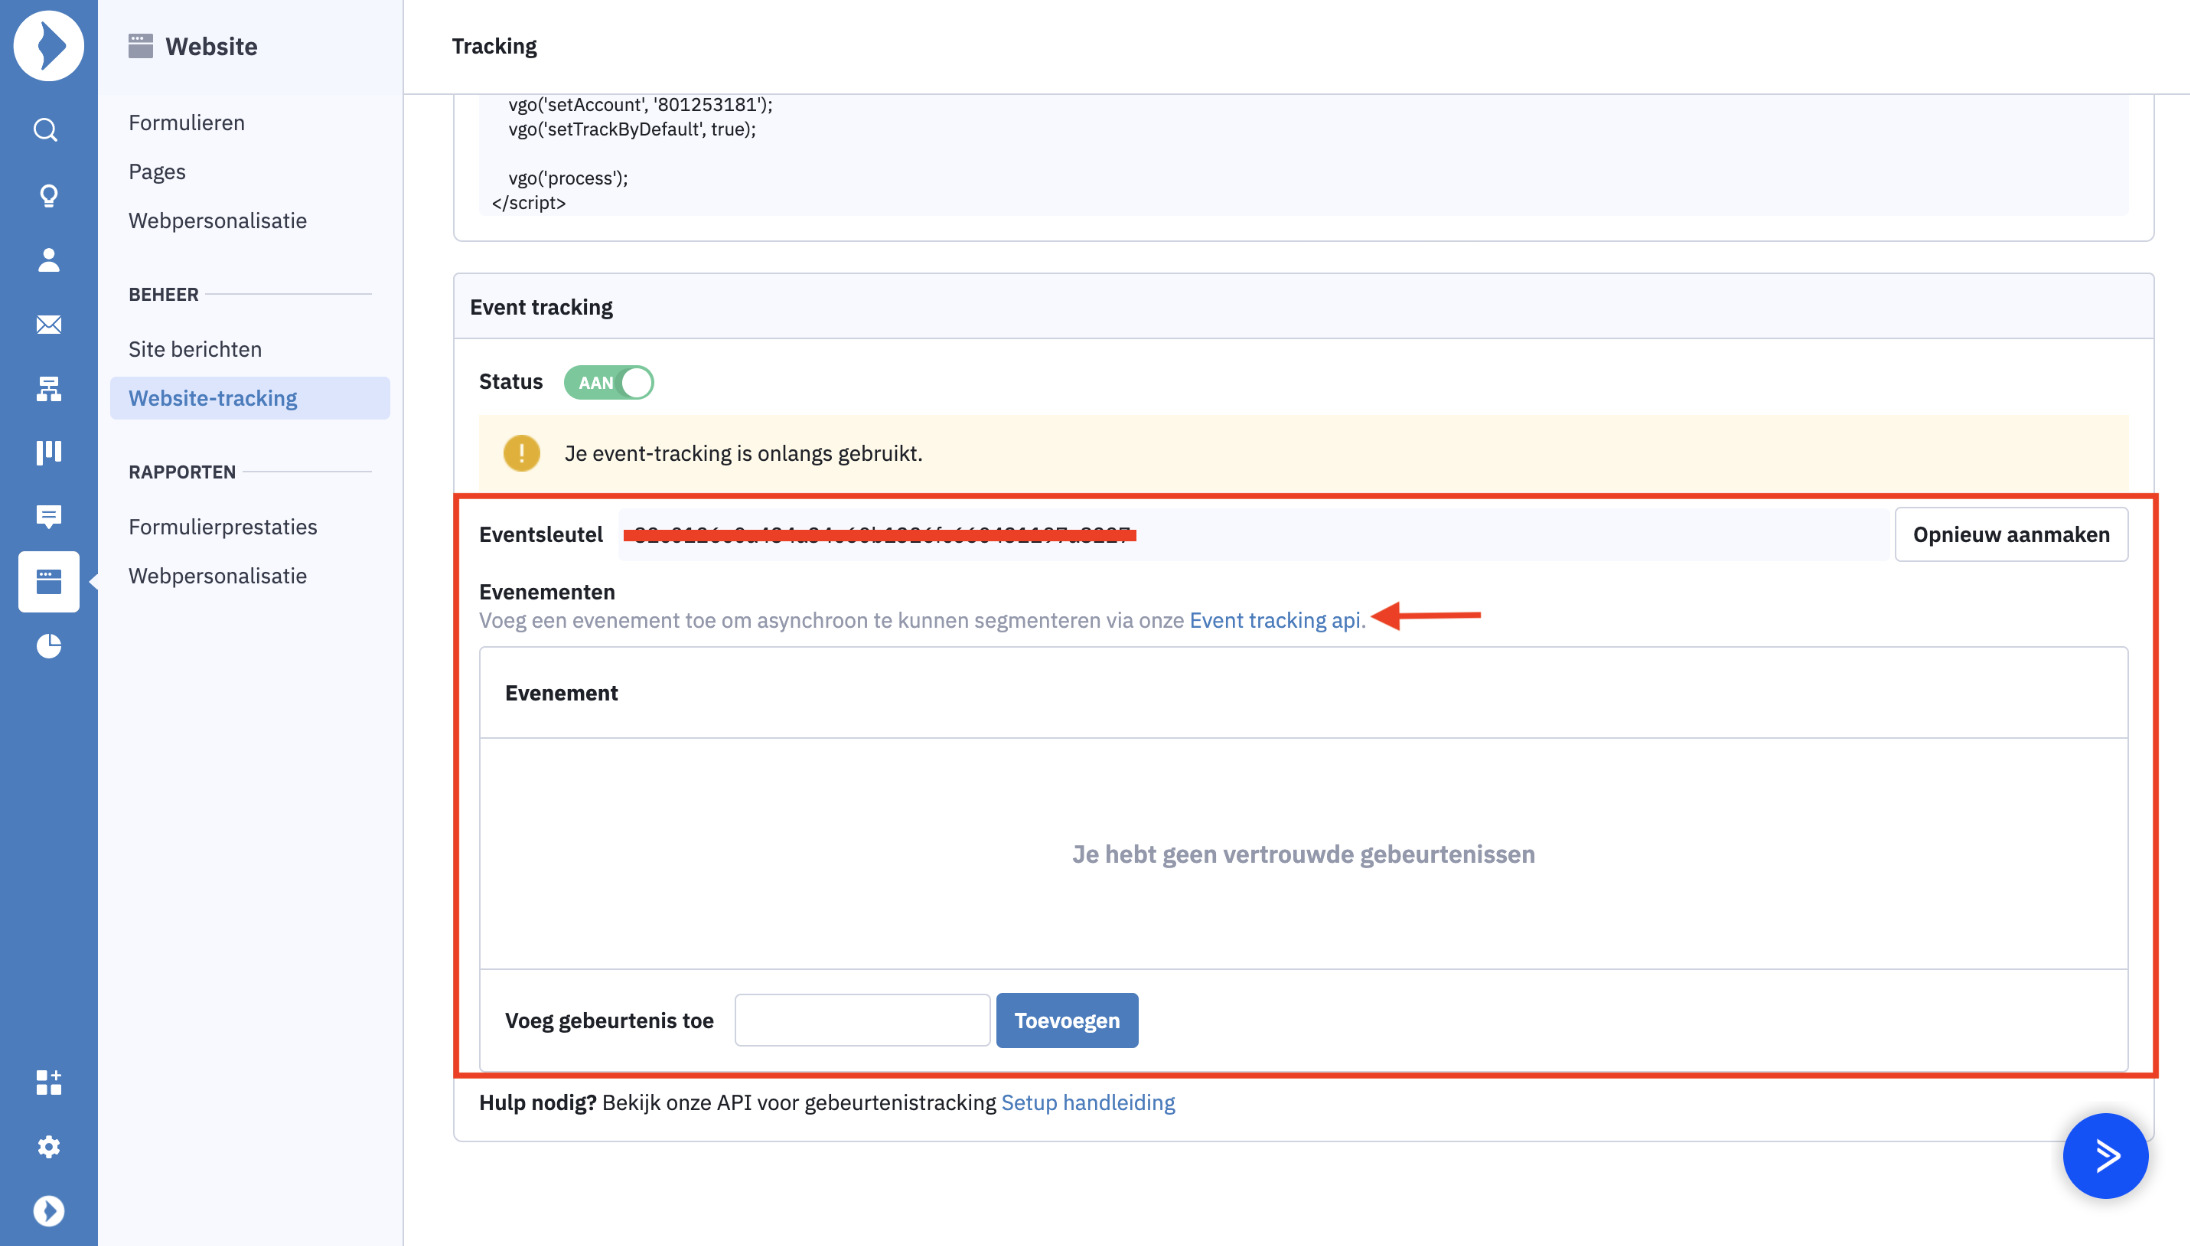The image size is (2190, 1246).
Task: Click 'Je hebt geen vertrouwde gebeurtenissen' text
Action: click(1303, 854)
